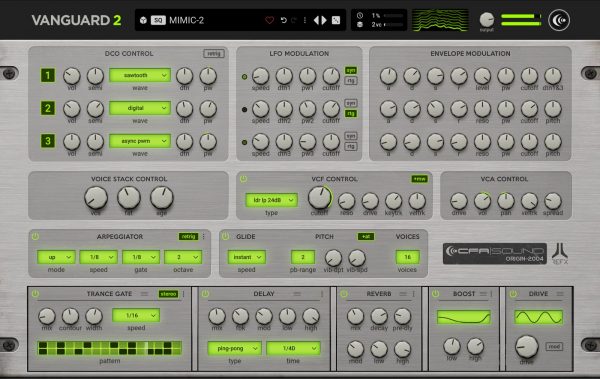
Task: Click the large drive knob in Drive effect
Action: click(527, 347)
